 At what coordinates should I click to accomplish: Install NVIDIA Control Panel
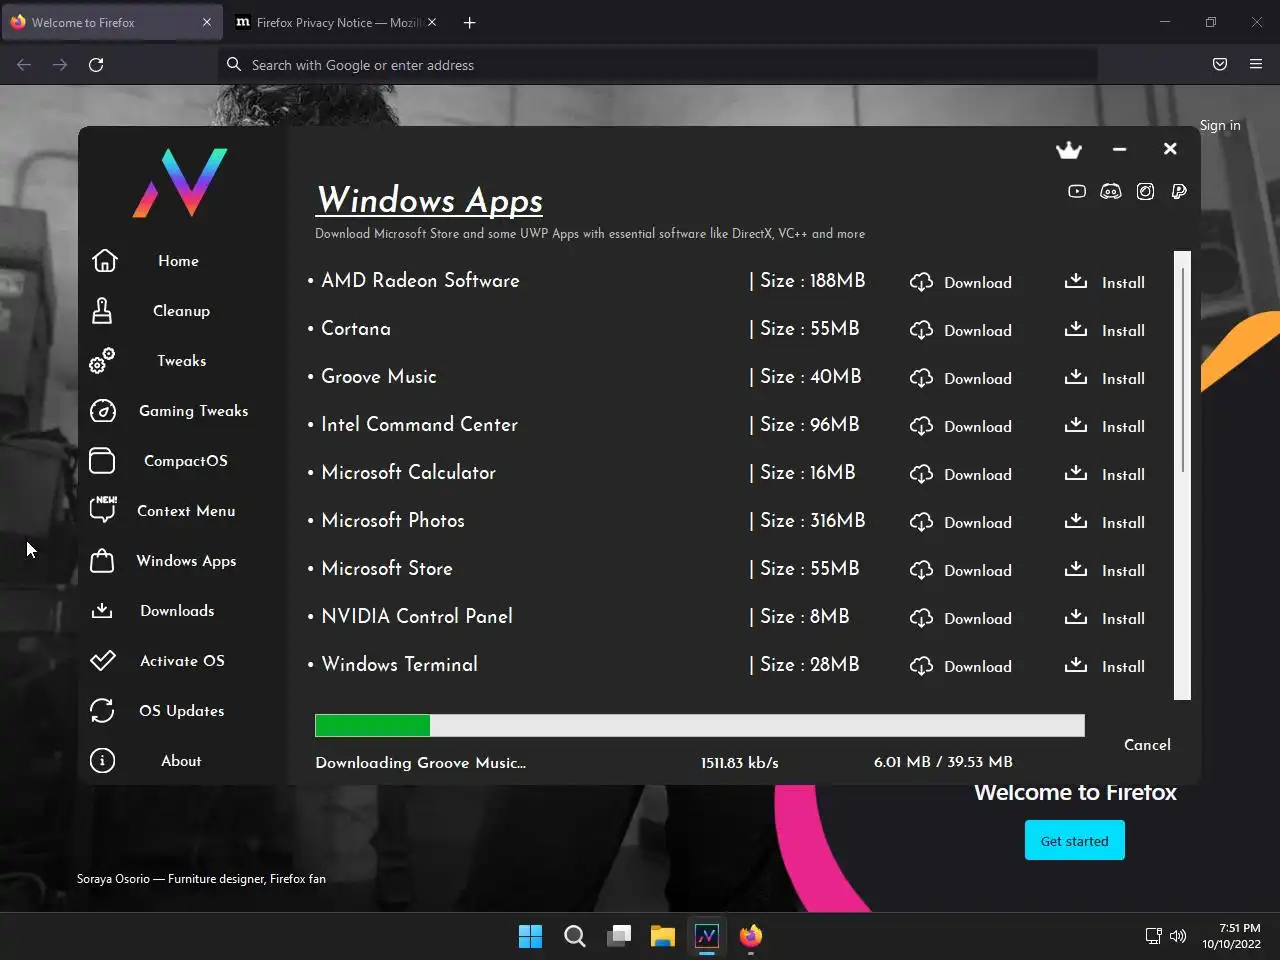pos(1104,618)
